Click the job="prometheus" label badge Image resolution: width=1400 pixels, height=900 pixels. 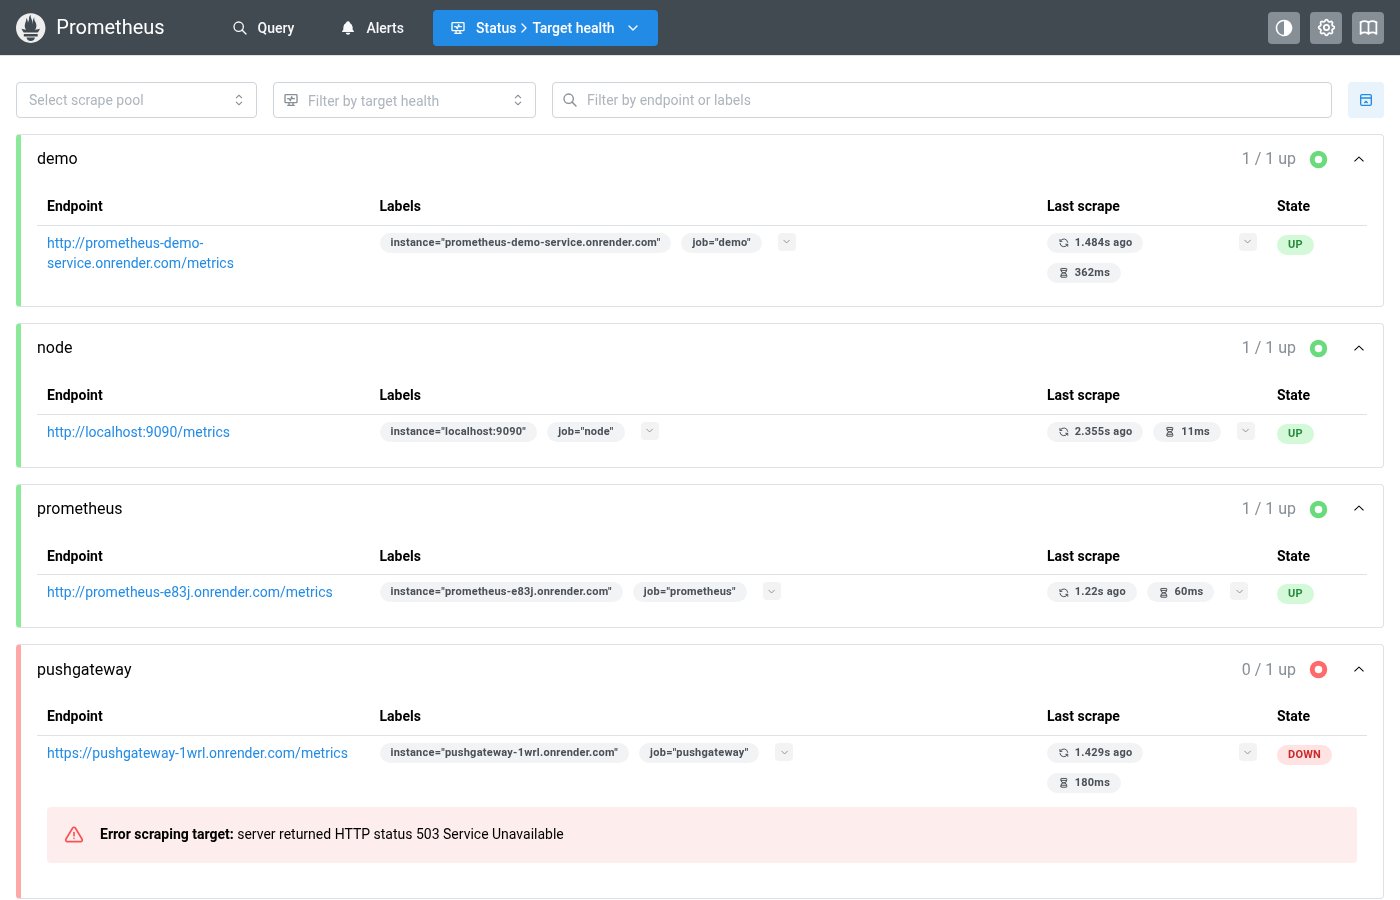pos(689,591)
